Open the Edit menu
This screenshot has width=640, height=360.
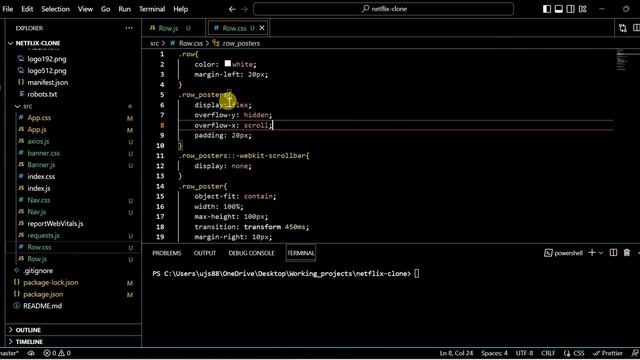pyautogui.click(x=27, y=9)
